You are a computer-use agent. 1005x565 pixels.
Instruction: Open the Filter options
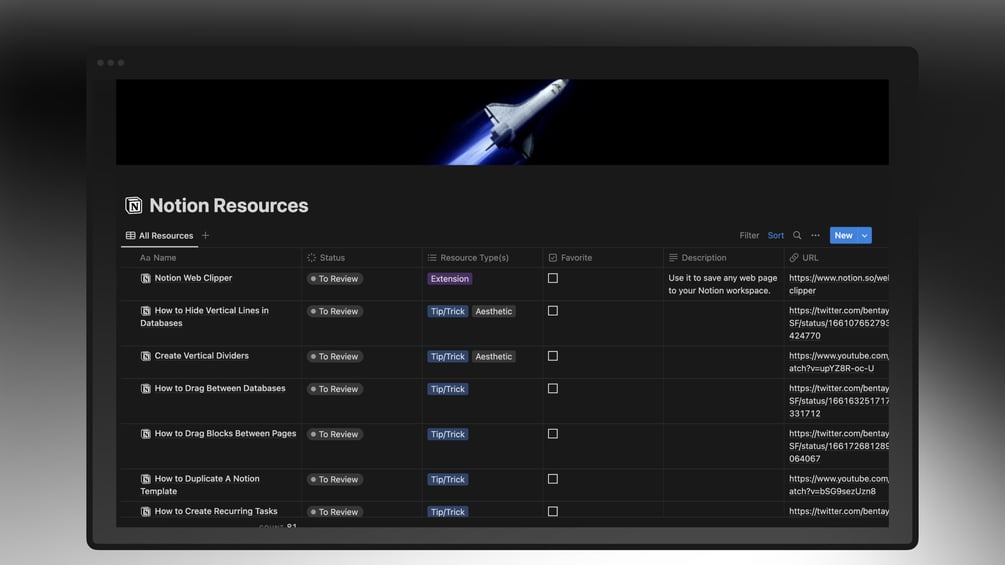749,236
